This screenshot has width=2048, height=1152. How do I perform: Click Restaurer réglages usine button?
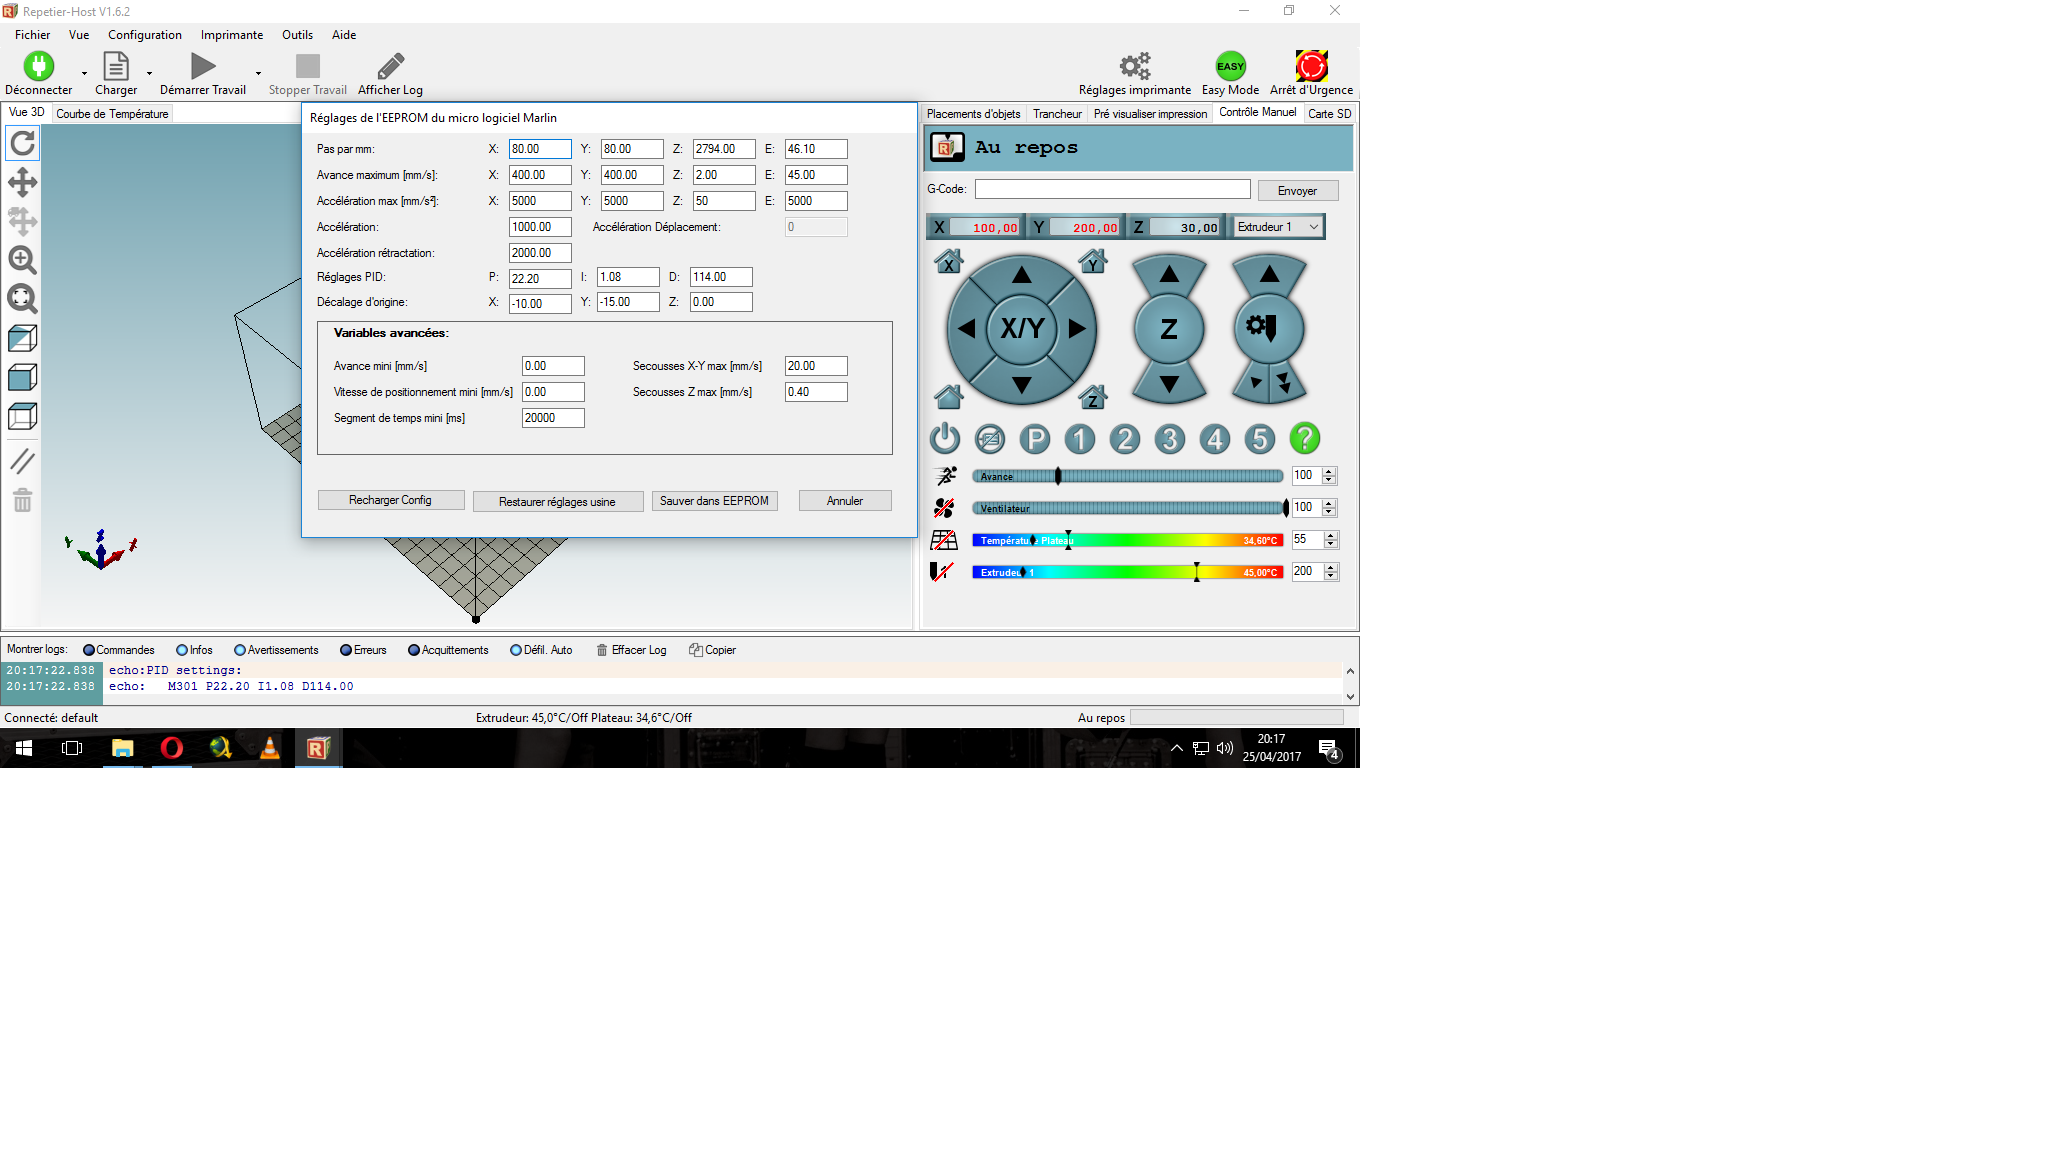tap(557, 502)
